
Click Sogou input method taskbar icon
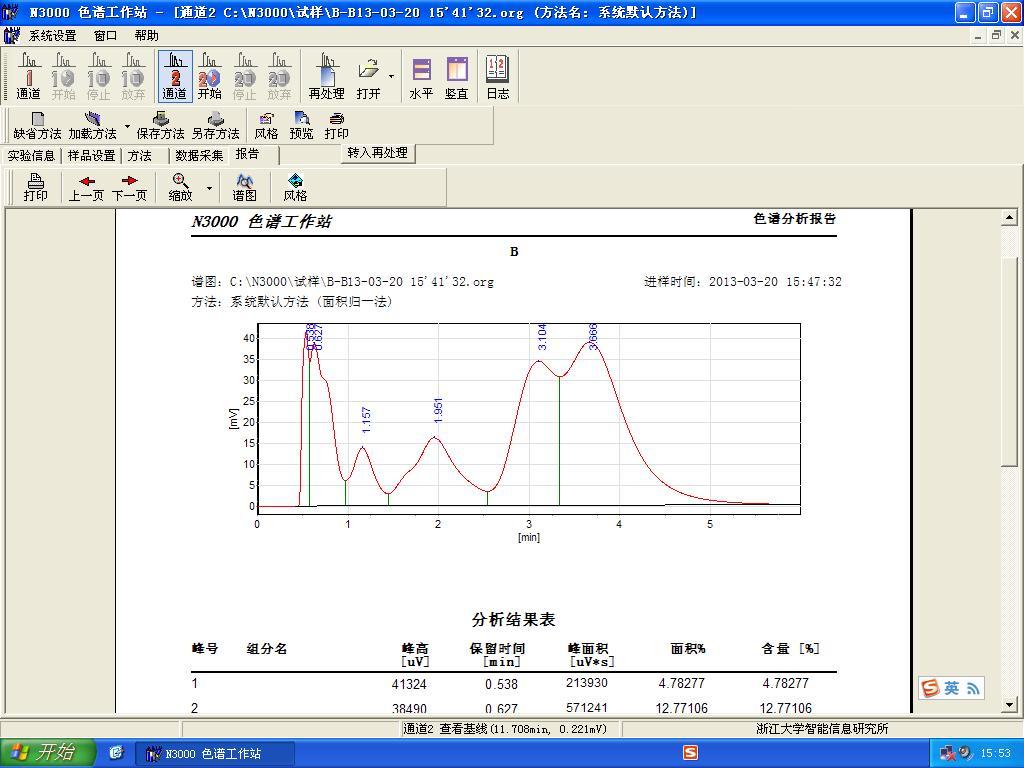[690, 753]
